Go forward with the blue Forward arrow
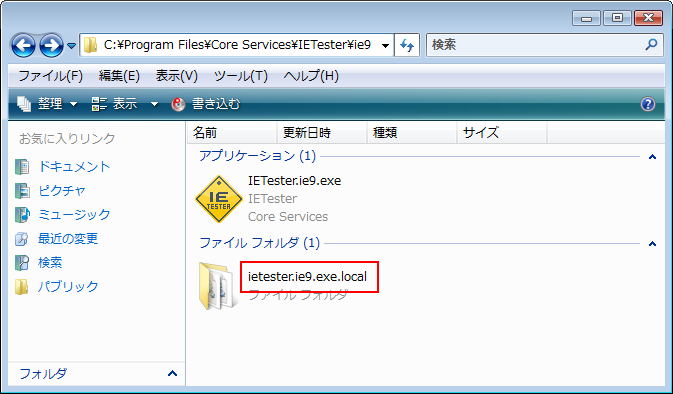This screenshot has height=394, width=673. (x=52, y=45)
